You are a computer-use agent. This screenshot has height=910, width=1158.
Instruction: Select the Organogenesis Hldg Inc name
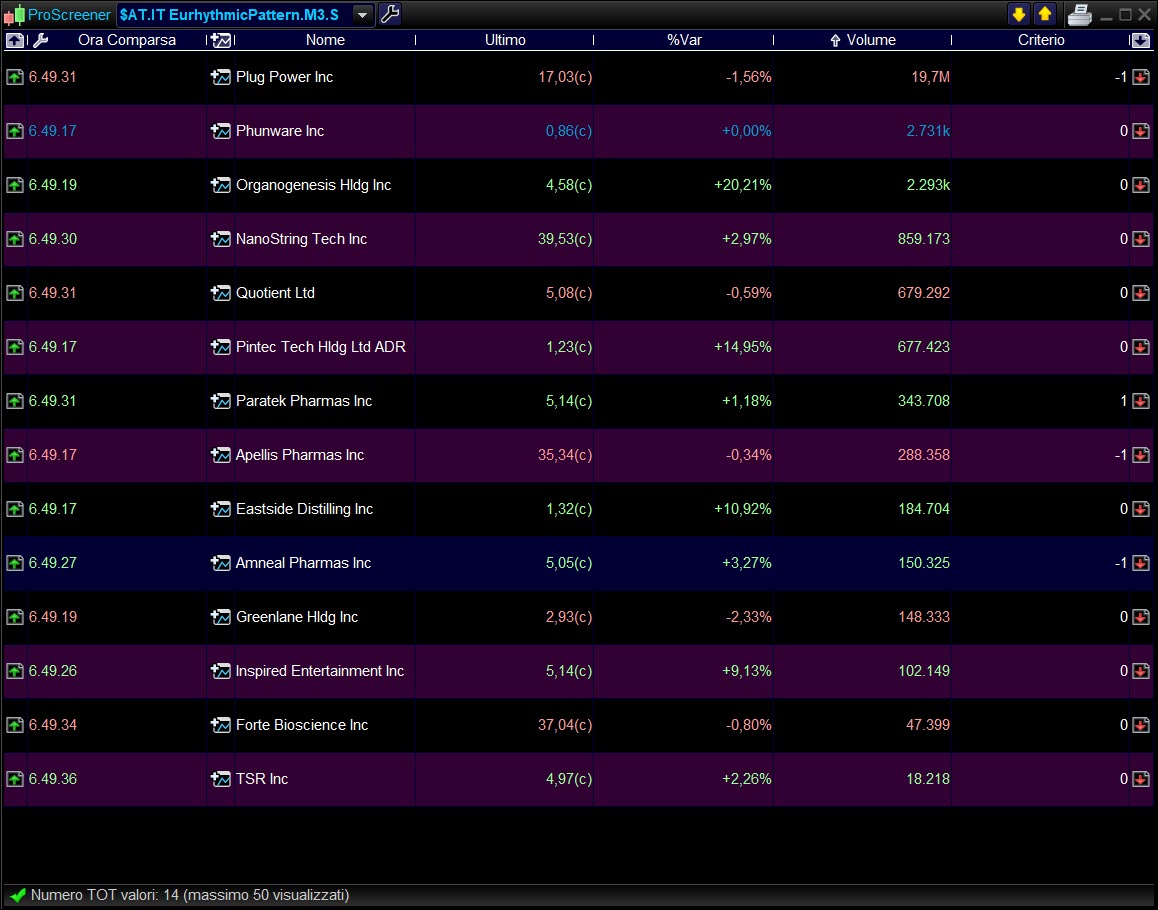pos(313,185)
